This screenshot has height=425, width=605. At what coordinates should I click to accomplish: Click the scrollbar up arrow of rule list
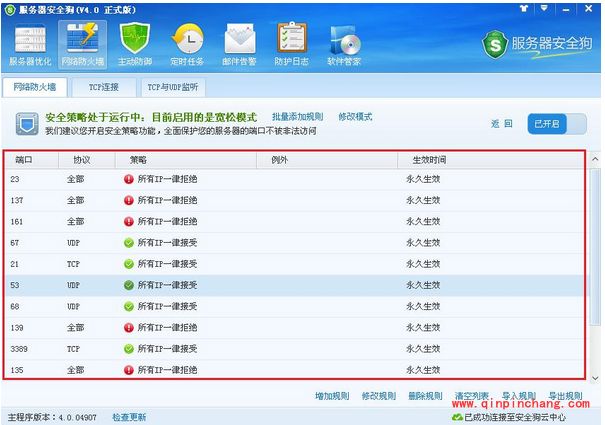pyautogui.click(x=595, y=159)
